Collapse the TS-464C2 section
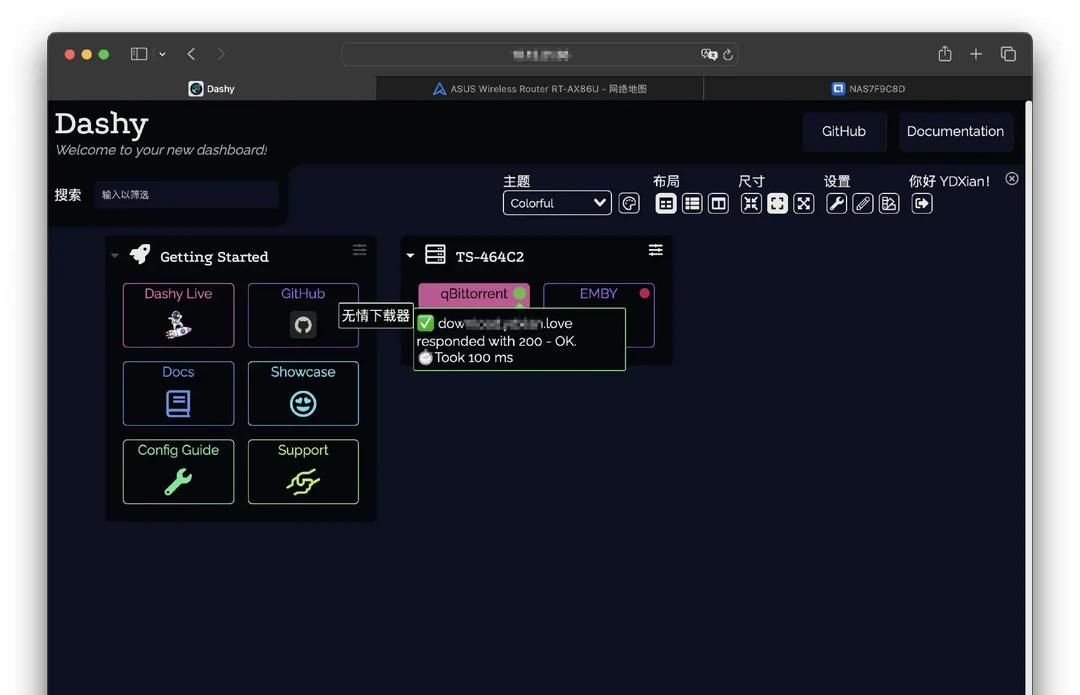This screenshot has height=695, width=1080. point(409,255)
